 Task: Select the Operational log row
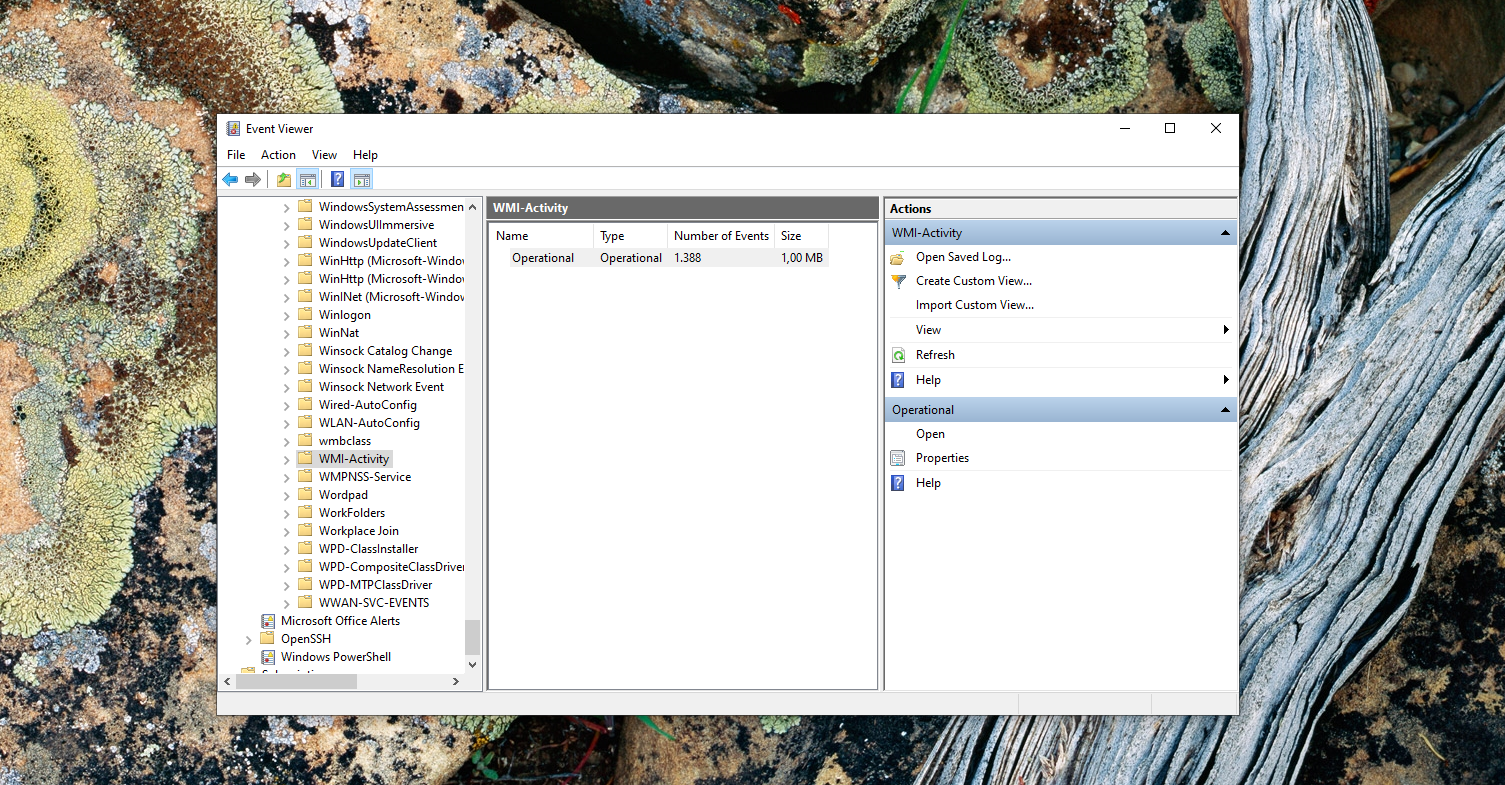(543, 258)
